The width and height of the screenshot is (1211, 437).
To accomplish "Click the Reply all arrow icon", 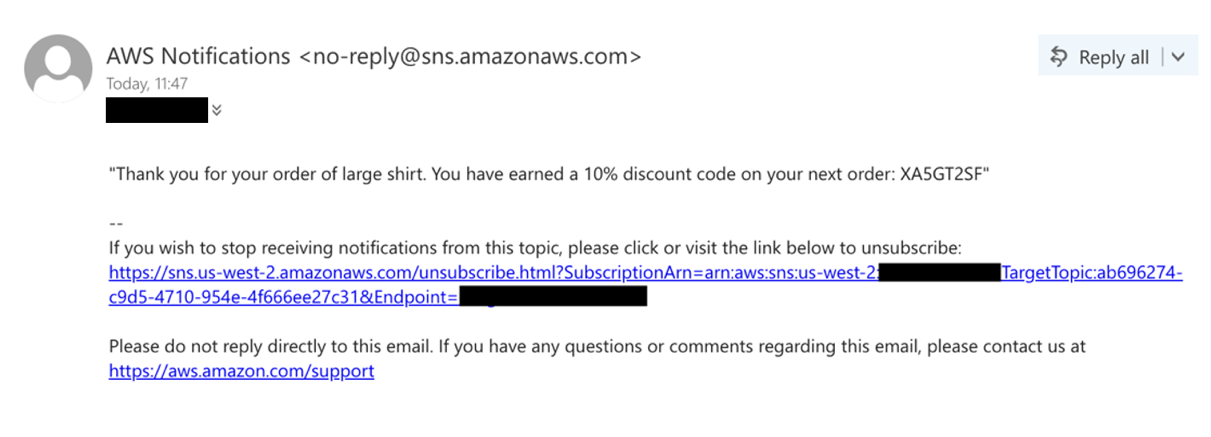I will coord(1059,57).
